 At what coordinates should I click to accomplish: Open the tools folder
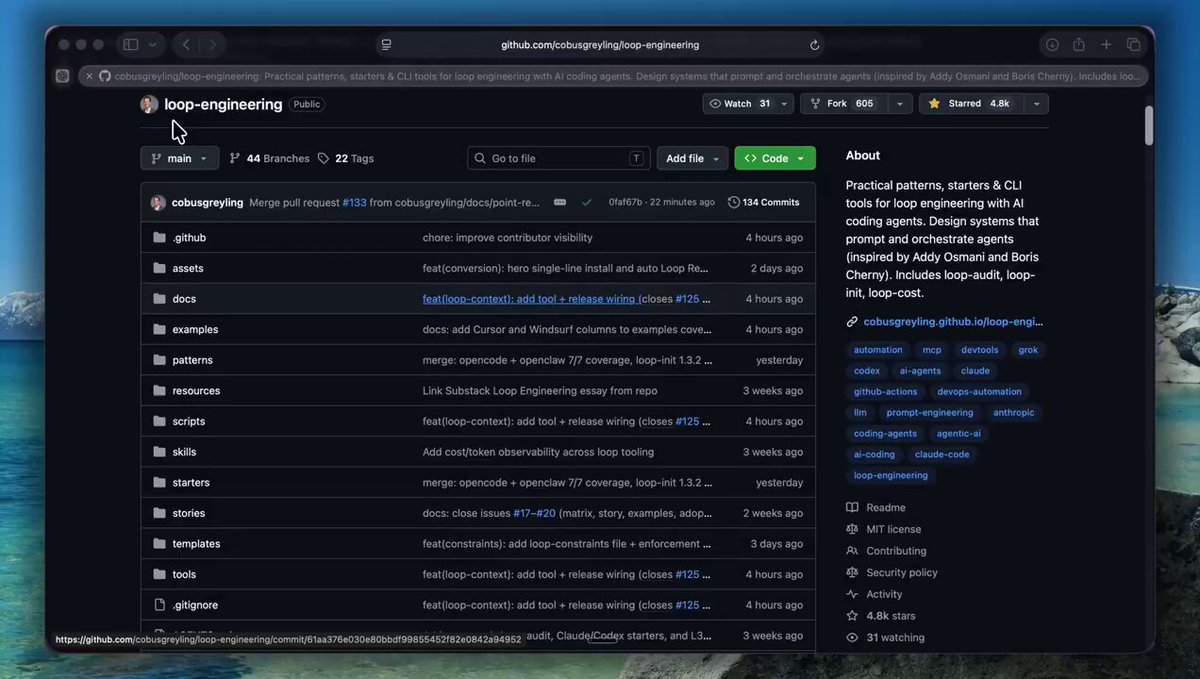pos(184,574)
